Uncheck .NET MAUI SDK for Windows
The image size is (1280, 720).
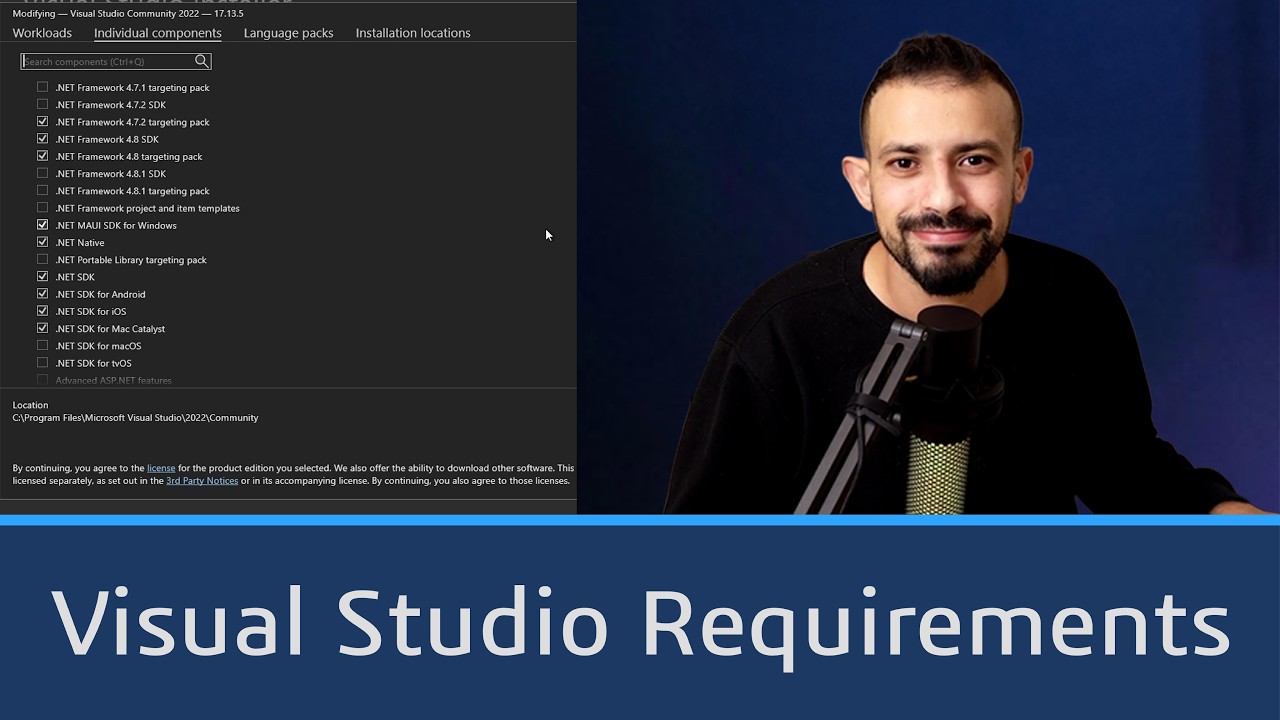click(42, 225)
